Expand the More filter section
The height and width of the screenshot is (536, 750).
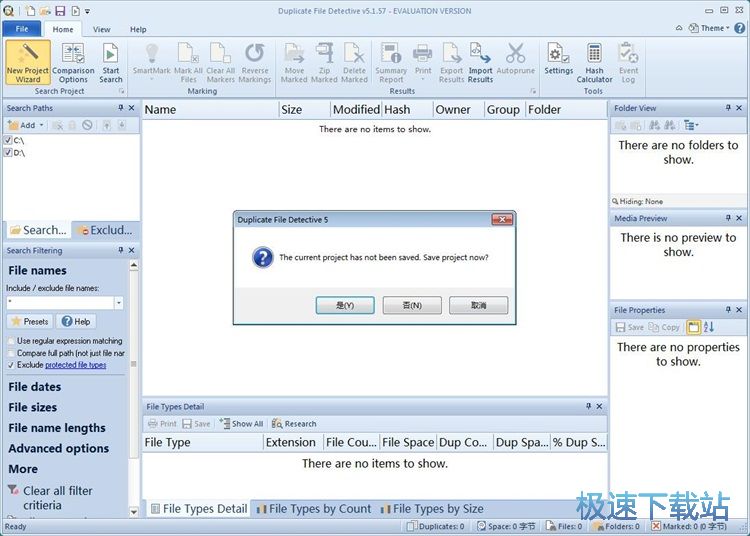click(x=23, y=469)
